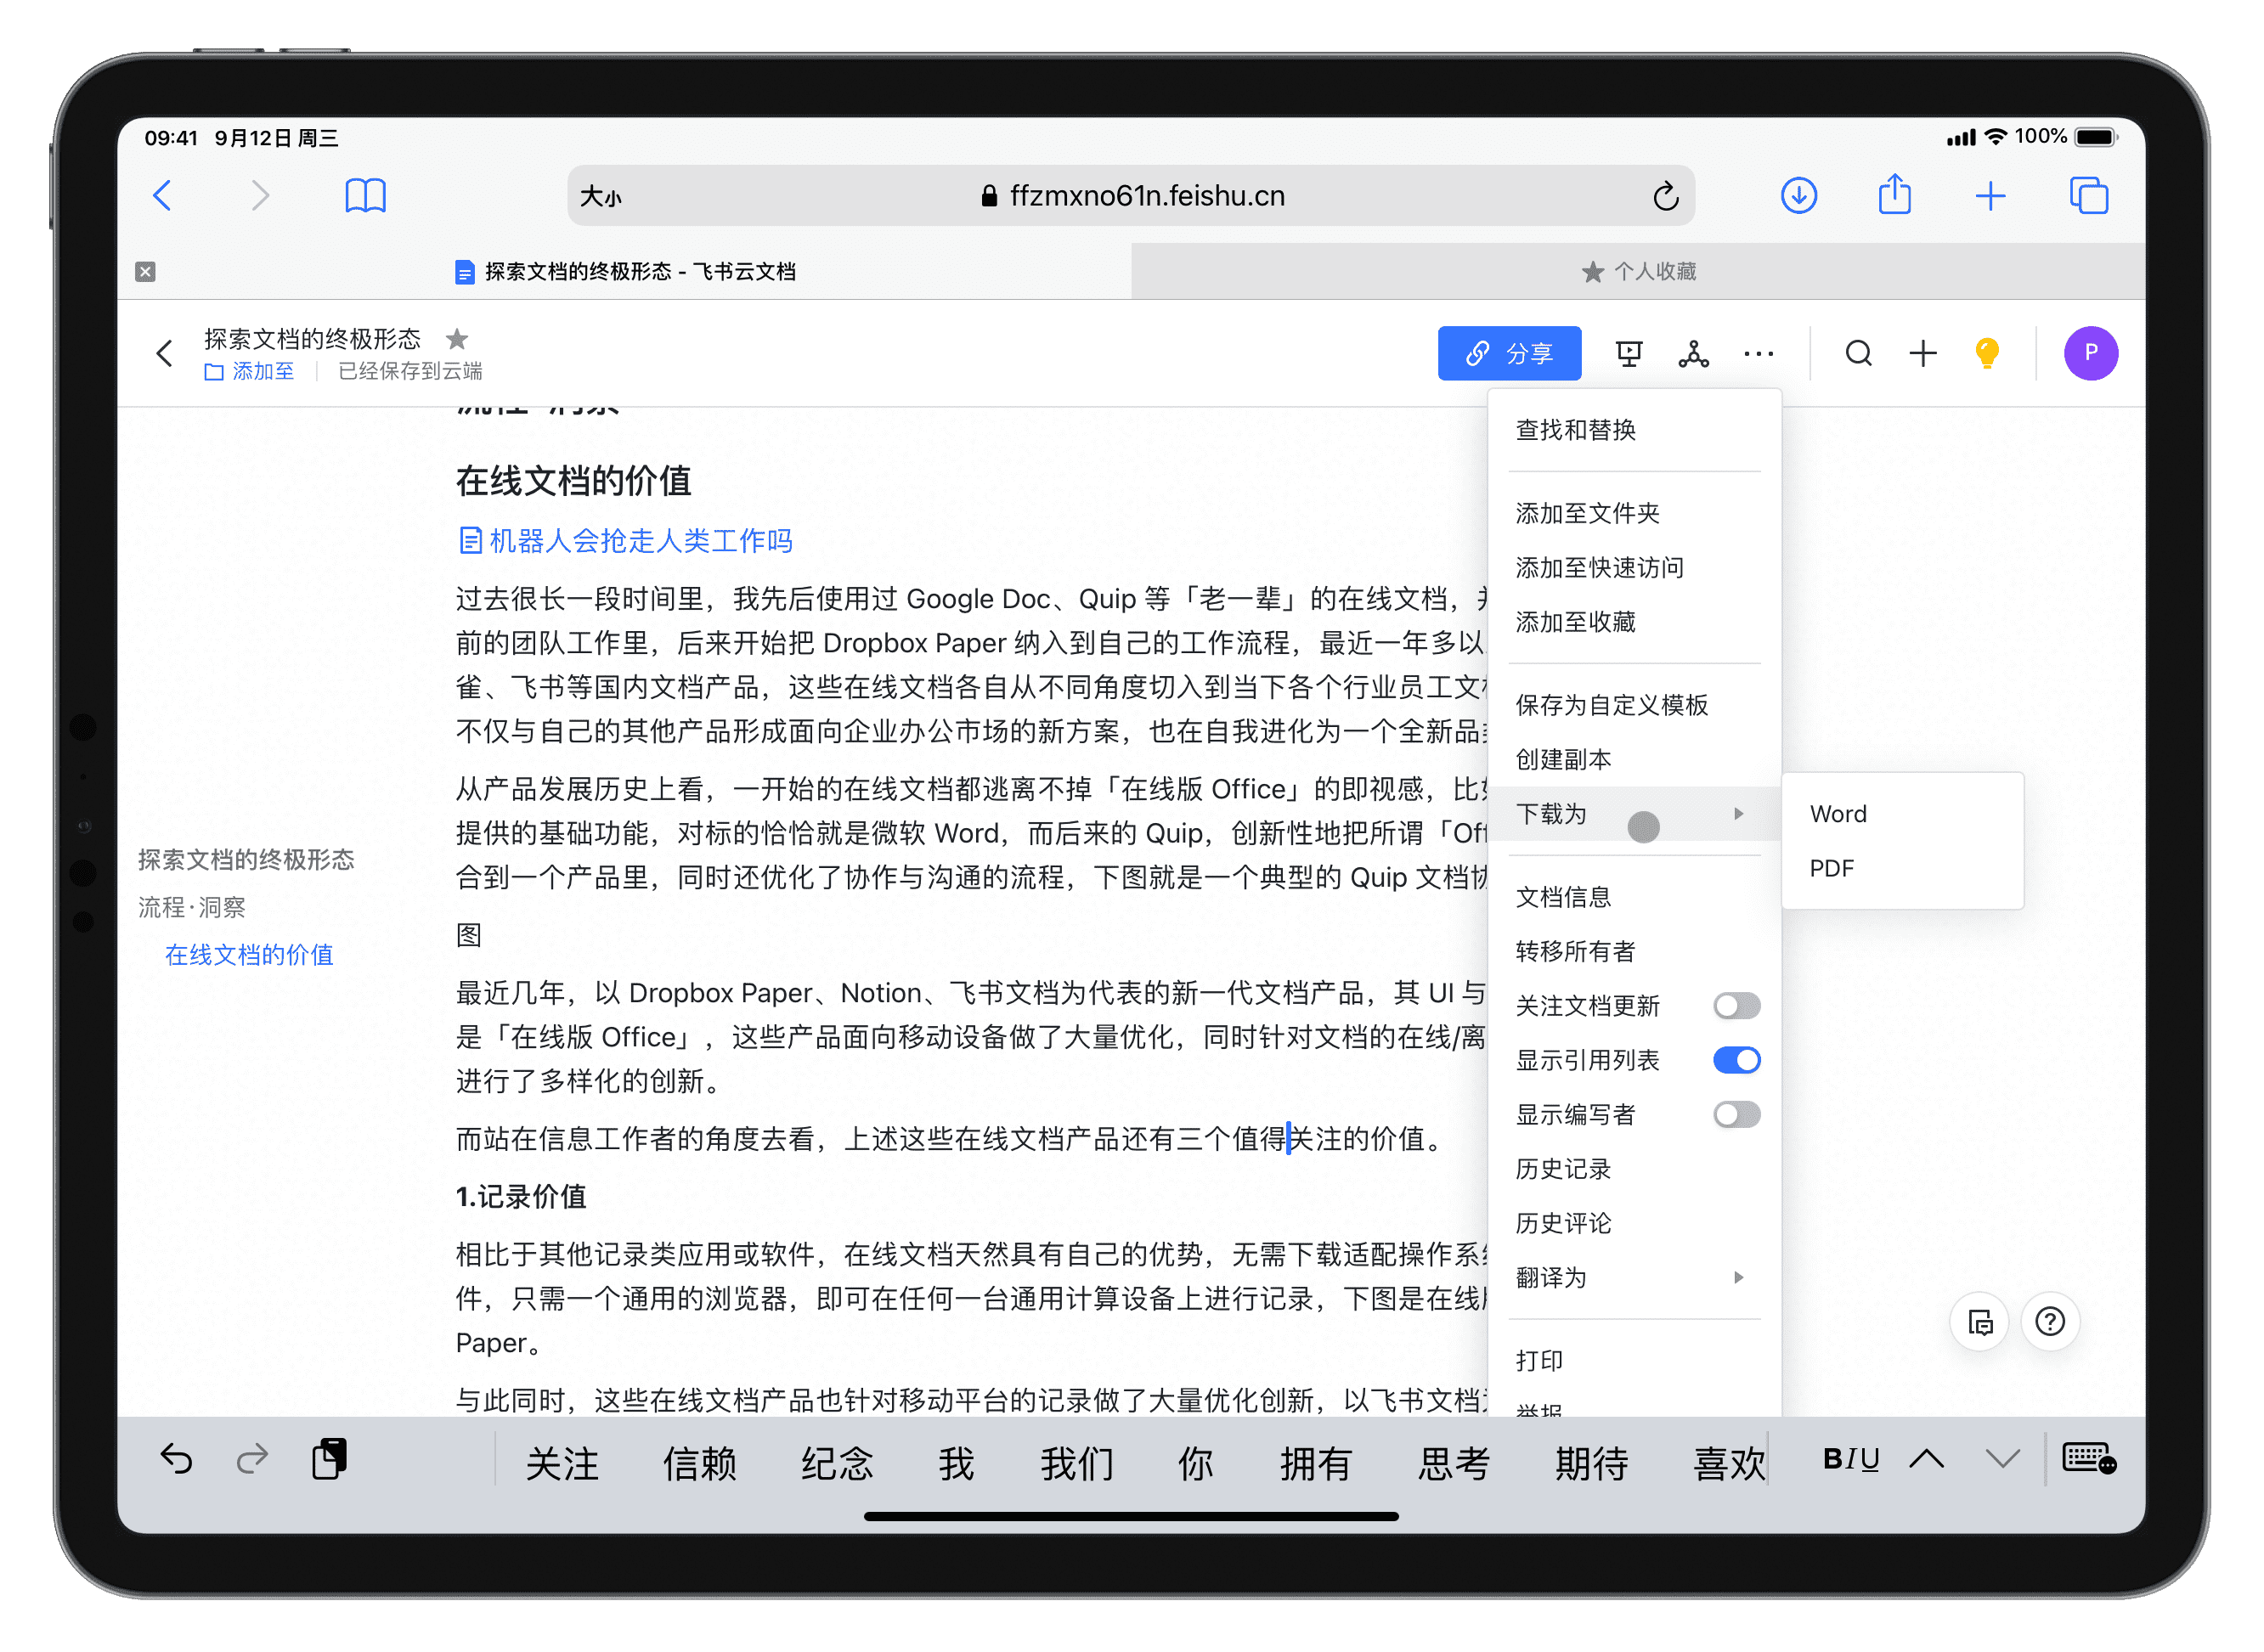Jump to outline item 探索文档的终极形态
2264x1652 pixels.
point(246,859)
